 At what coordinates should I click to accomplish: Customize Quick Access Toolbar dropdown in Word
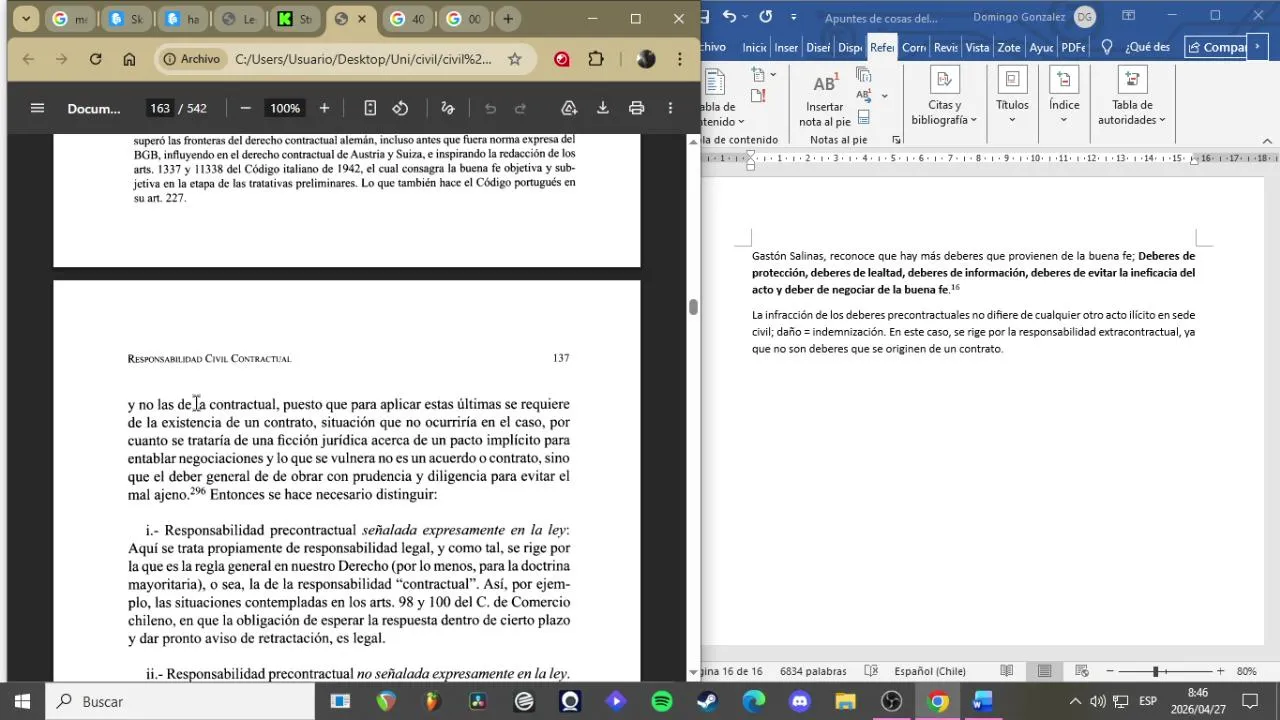pos(794,16)
